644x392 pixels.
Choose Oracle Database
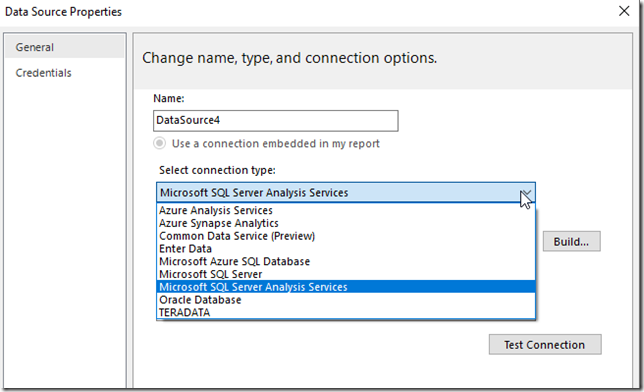pyautogui.click(x=346, y=300)
